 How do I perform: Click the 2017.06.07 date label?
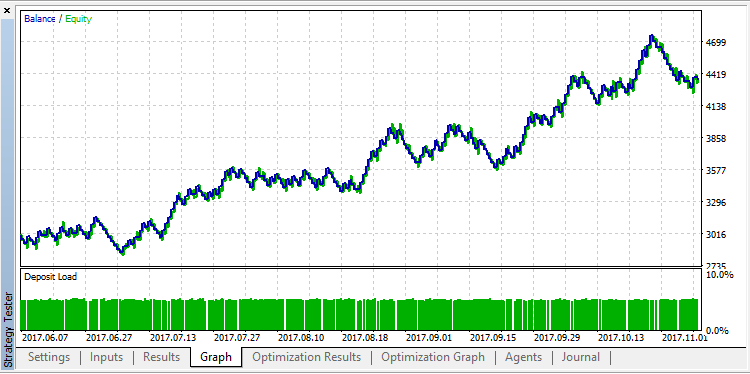(x=45, y=338)
